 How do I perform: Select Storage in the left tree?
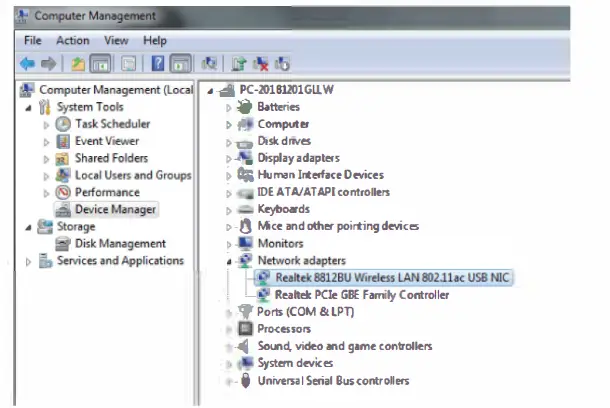pyautogui.click(x=76, y=227)
